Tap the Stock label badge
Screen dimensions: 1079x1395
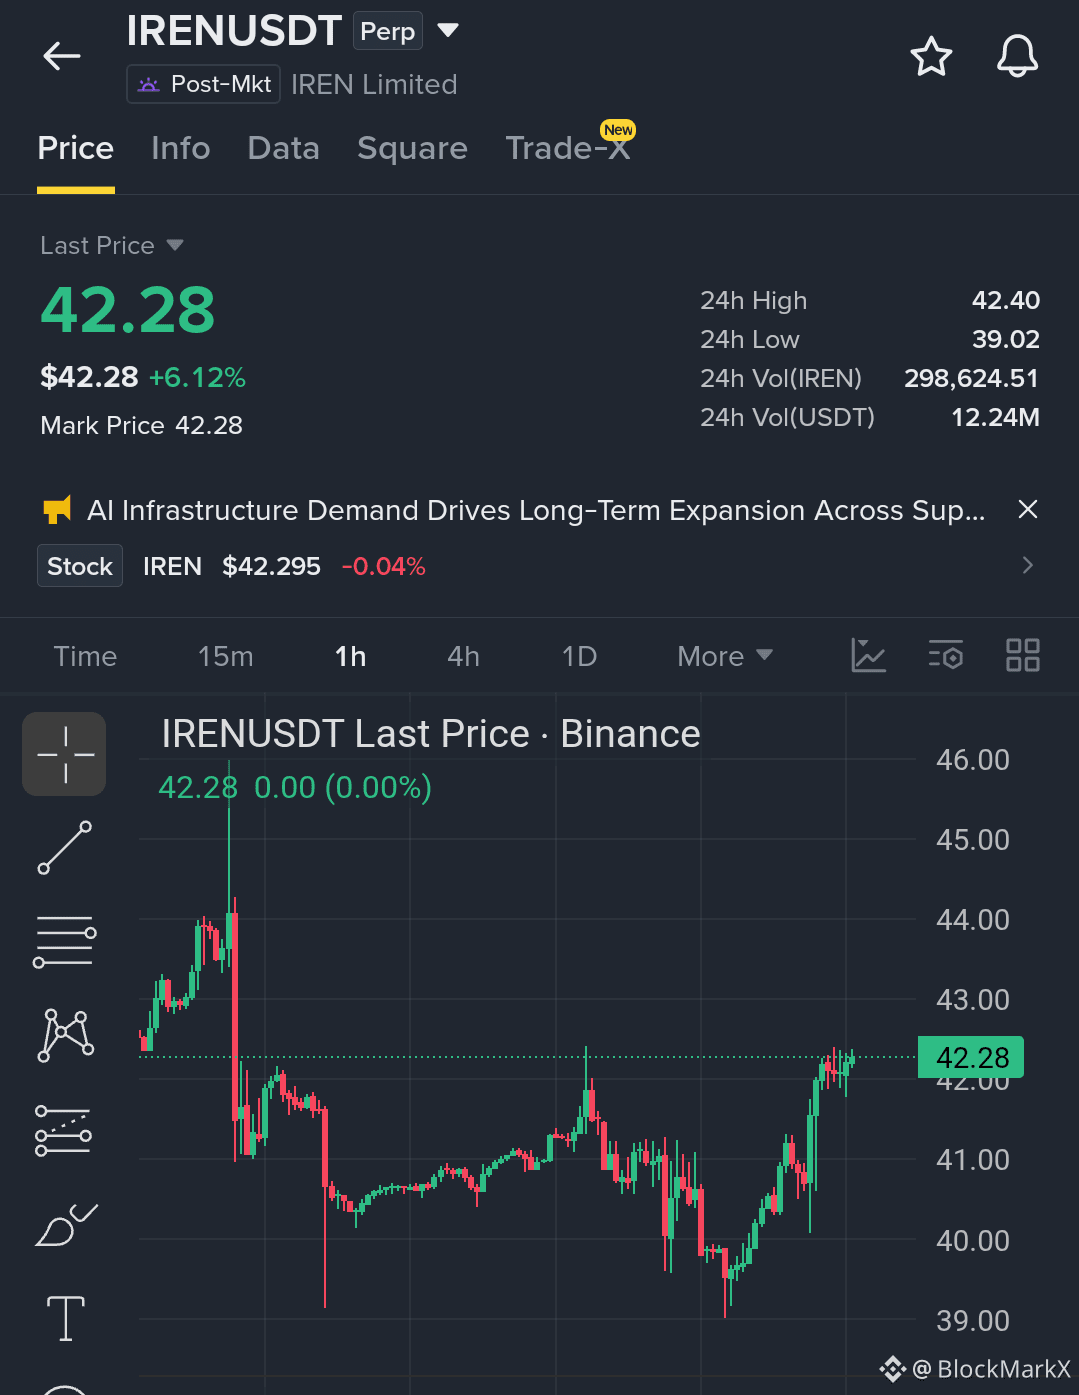pyautogui.click(x=80, y=566)
